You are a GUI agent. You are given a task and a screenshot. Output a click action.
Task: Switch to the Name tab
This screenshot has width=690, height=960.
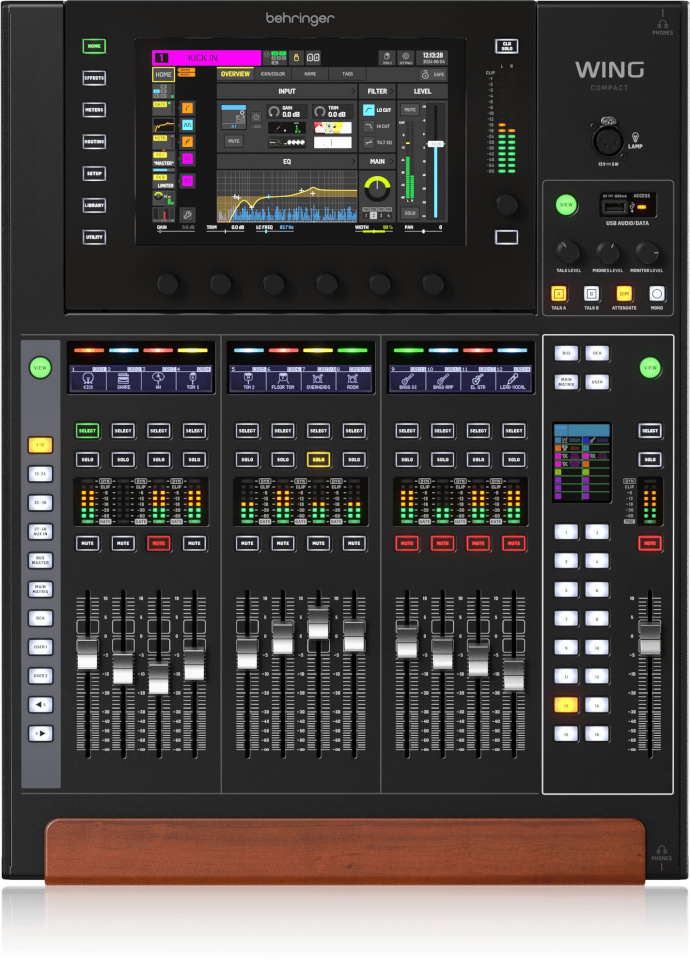click(310, 74)
